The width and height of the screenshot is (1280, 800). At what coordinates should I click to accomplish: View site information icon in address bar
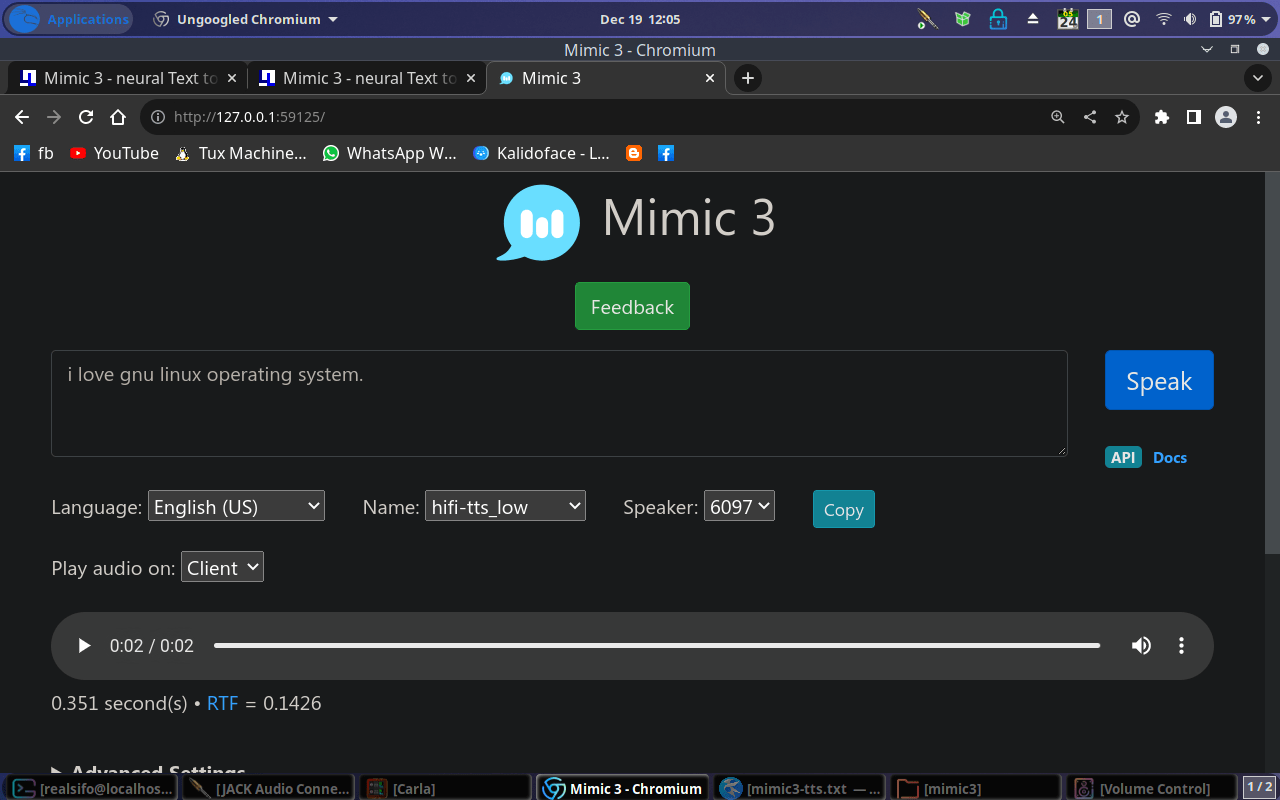coord(158,117)
